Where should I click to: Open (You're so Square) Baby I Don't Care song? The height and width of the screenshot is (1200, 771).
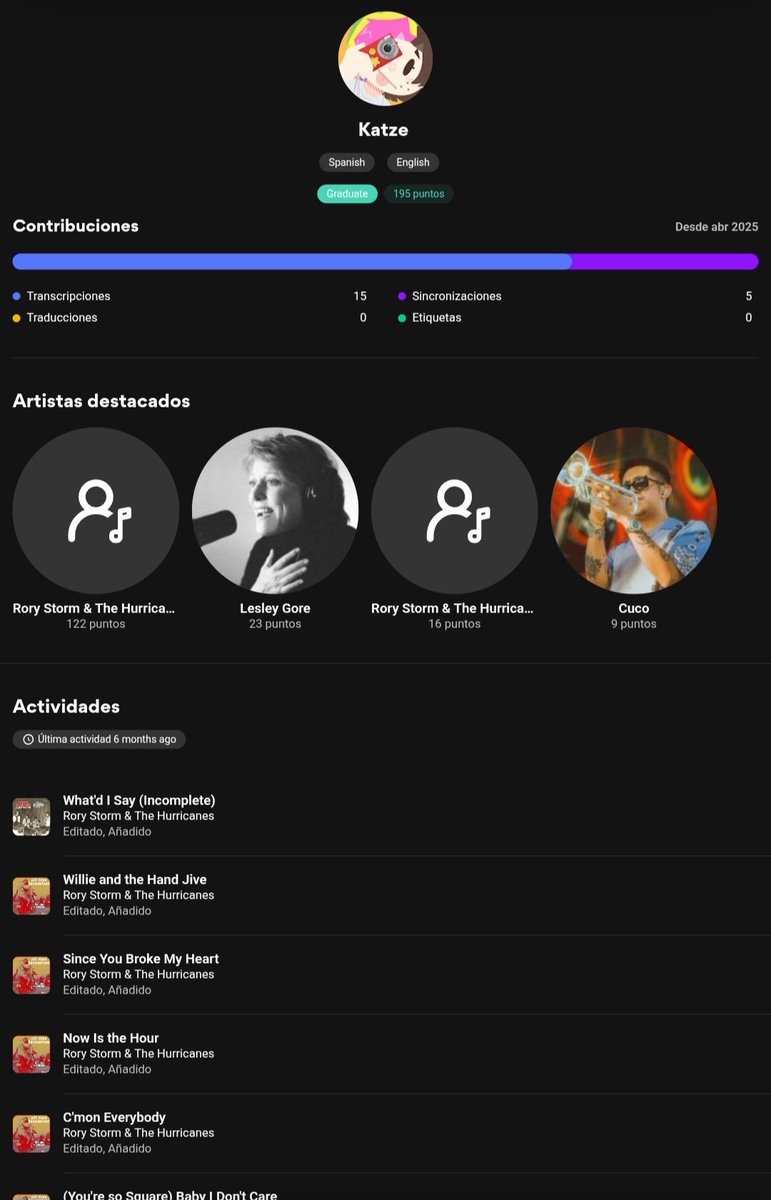170,1194
